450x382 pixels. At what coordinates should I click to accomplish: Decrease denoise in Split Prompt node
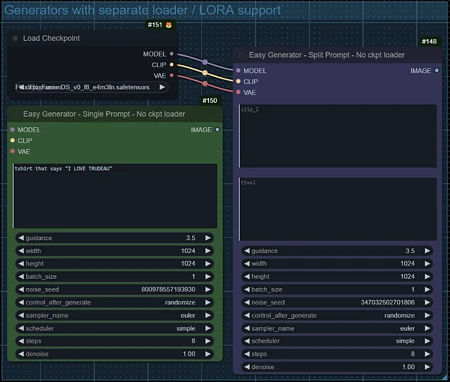(x=247, y=367)
